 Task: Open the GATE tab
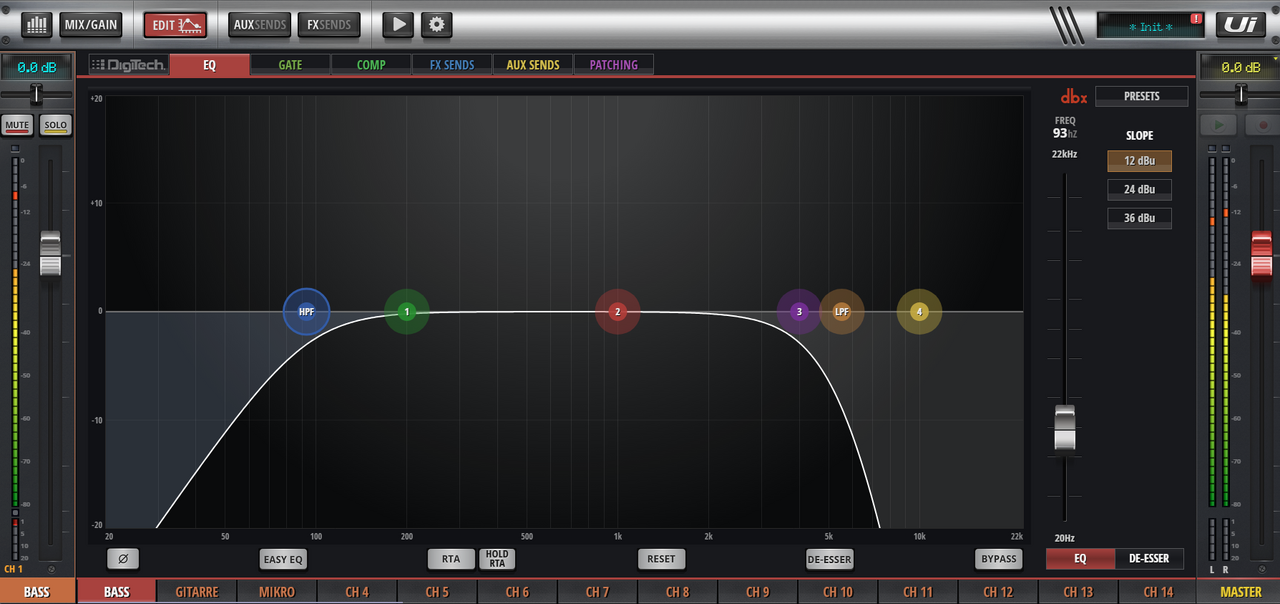coord(290,65)
